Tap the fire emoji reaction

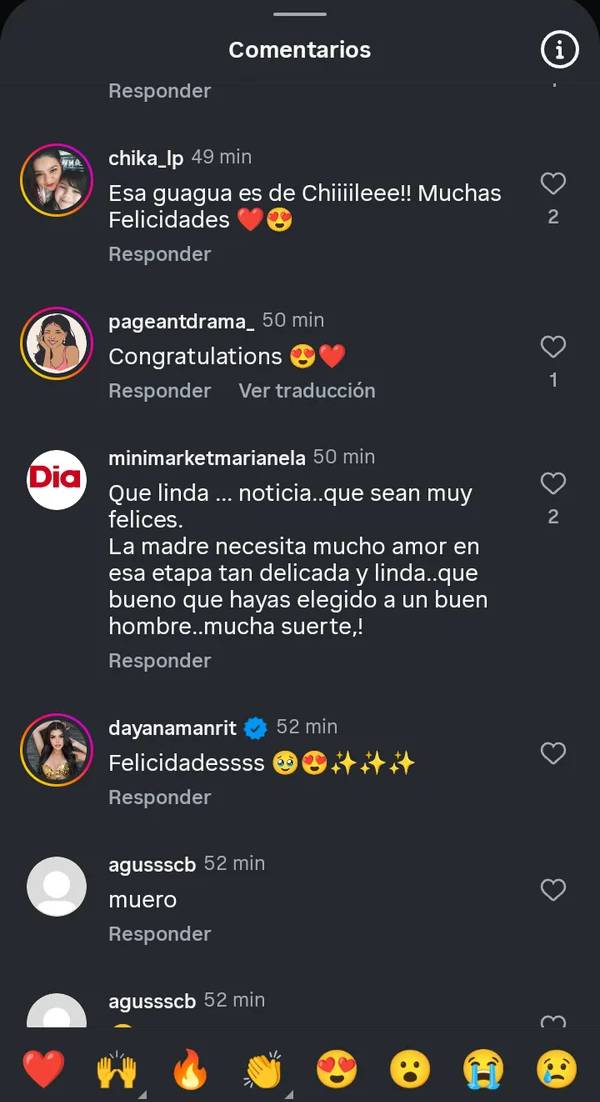pos(190,1069)
